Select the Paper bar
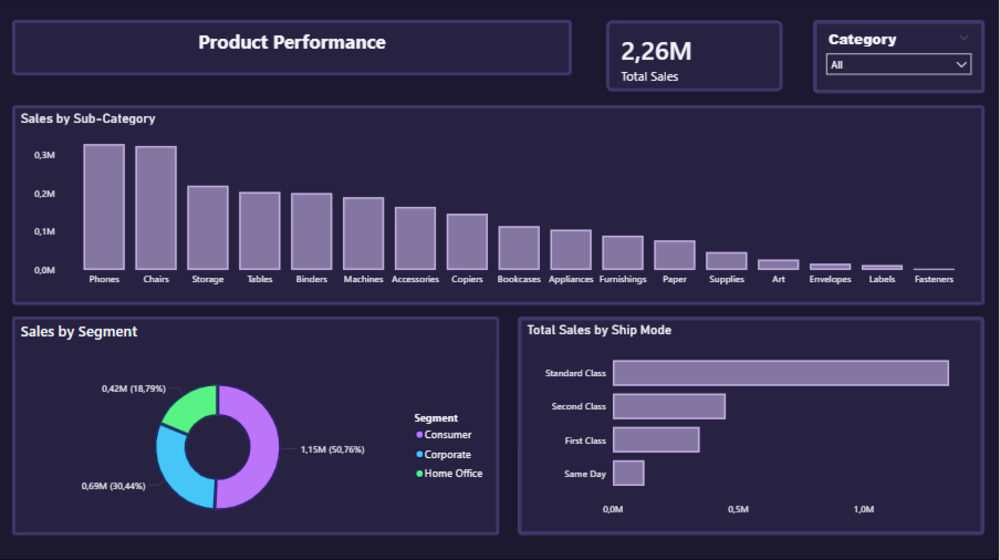Image resolution: width=1000 pixels, height=560 pixels. pyautogui.click(x=675, y=254)
